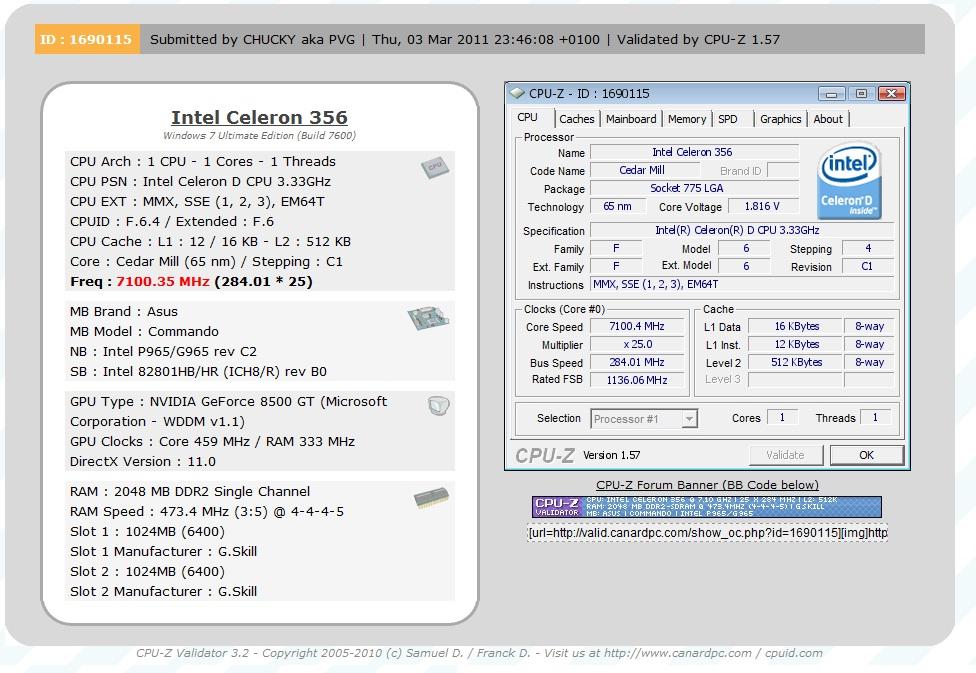
Task: Click the OK button in CPU-Z
Action: tap(866, 455)
